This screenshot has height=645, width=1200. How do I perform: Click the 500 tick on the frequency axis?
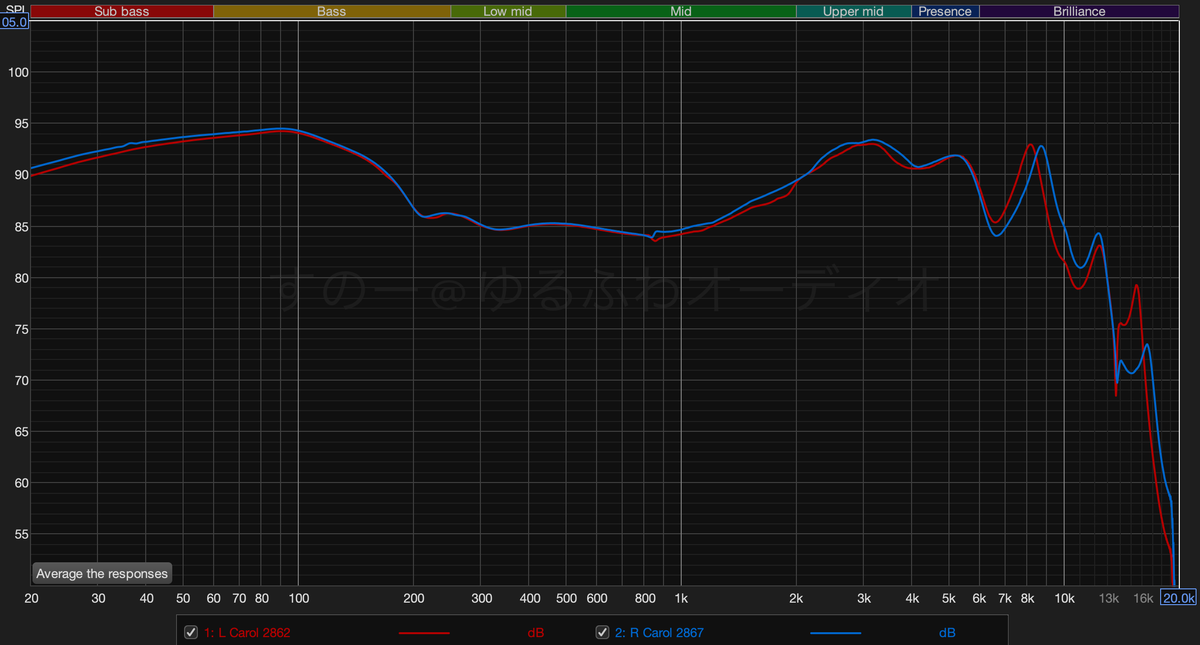566,599
